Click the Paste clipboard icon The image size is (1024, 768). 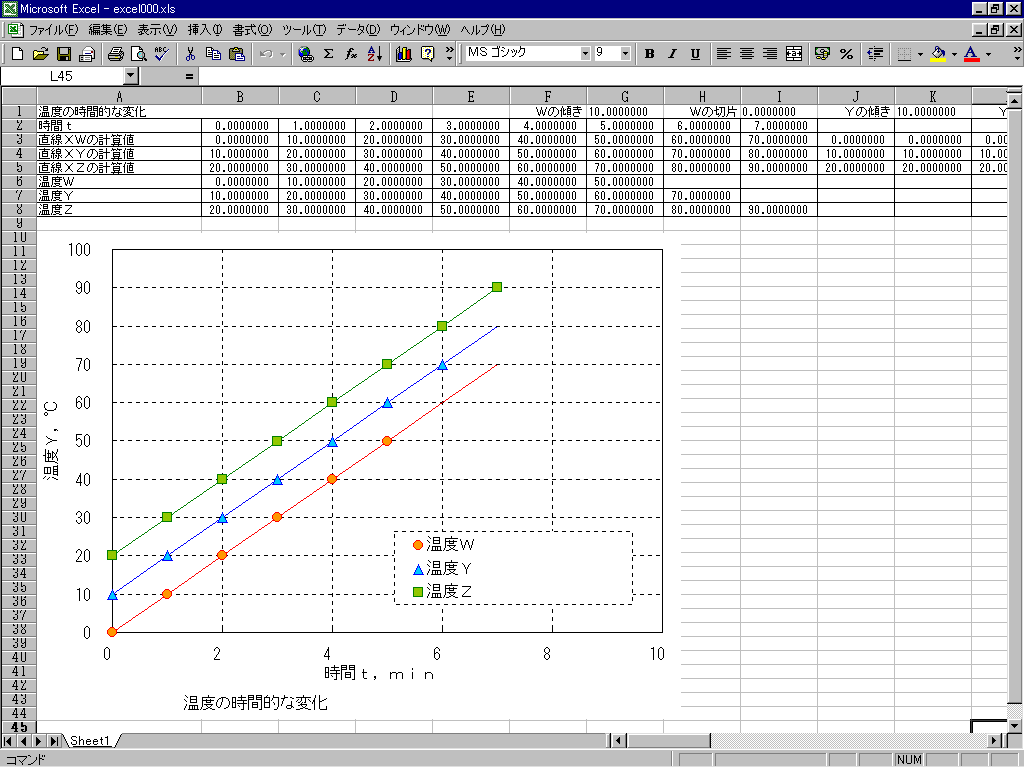click(236, 54)
